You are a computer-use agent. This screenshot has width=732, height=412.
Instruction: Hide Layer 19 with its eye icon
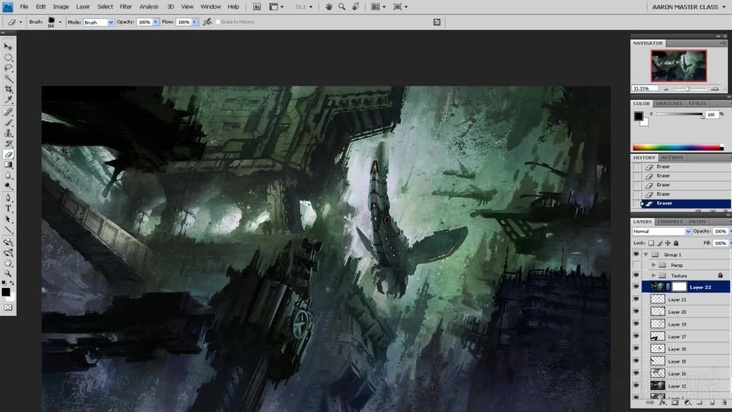pyautogui.click(x=636, y=324)
